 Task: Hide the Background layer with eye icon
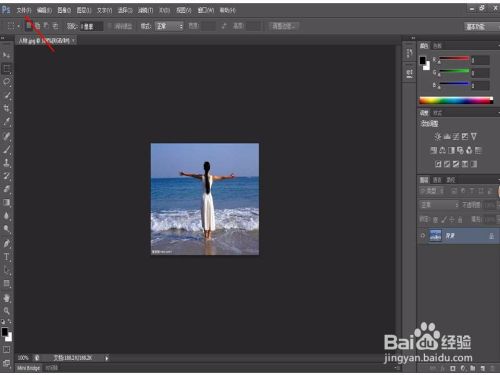click(x=423, y=236)
